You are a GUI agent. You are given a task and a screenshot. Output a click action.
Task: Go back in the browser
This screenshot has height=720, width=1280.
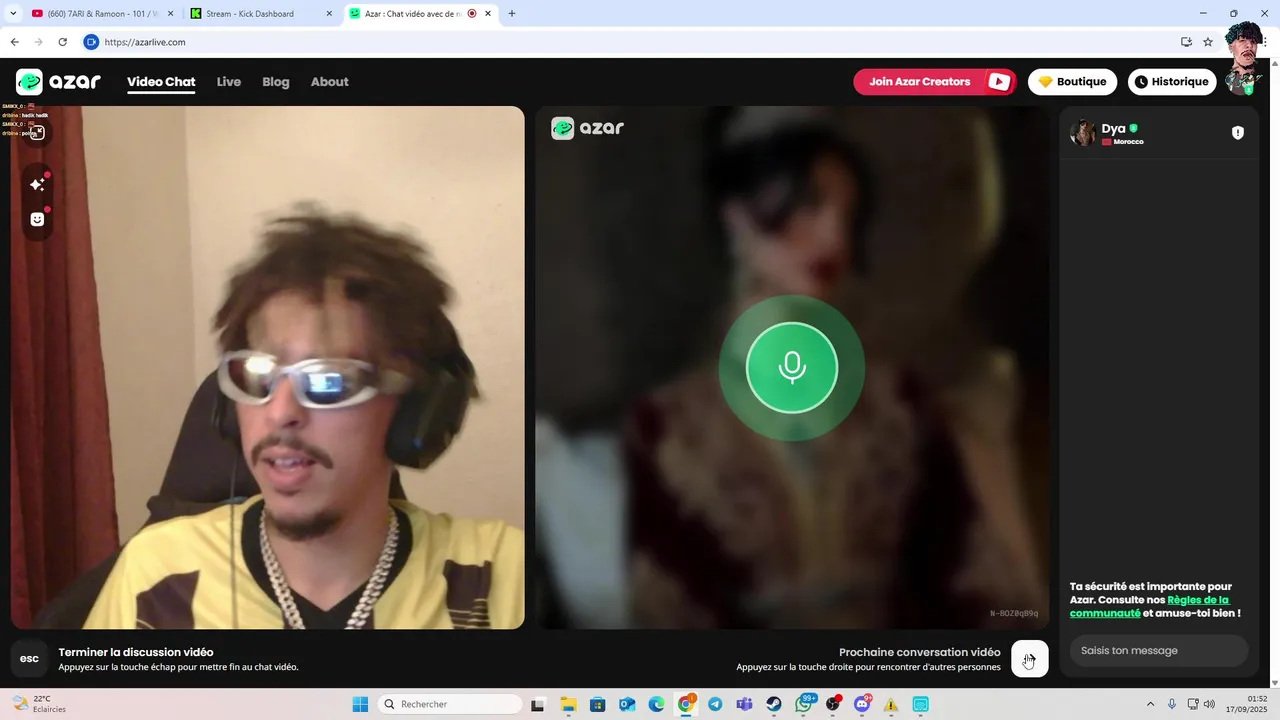click(14, 42)
